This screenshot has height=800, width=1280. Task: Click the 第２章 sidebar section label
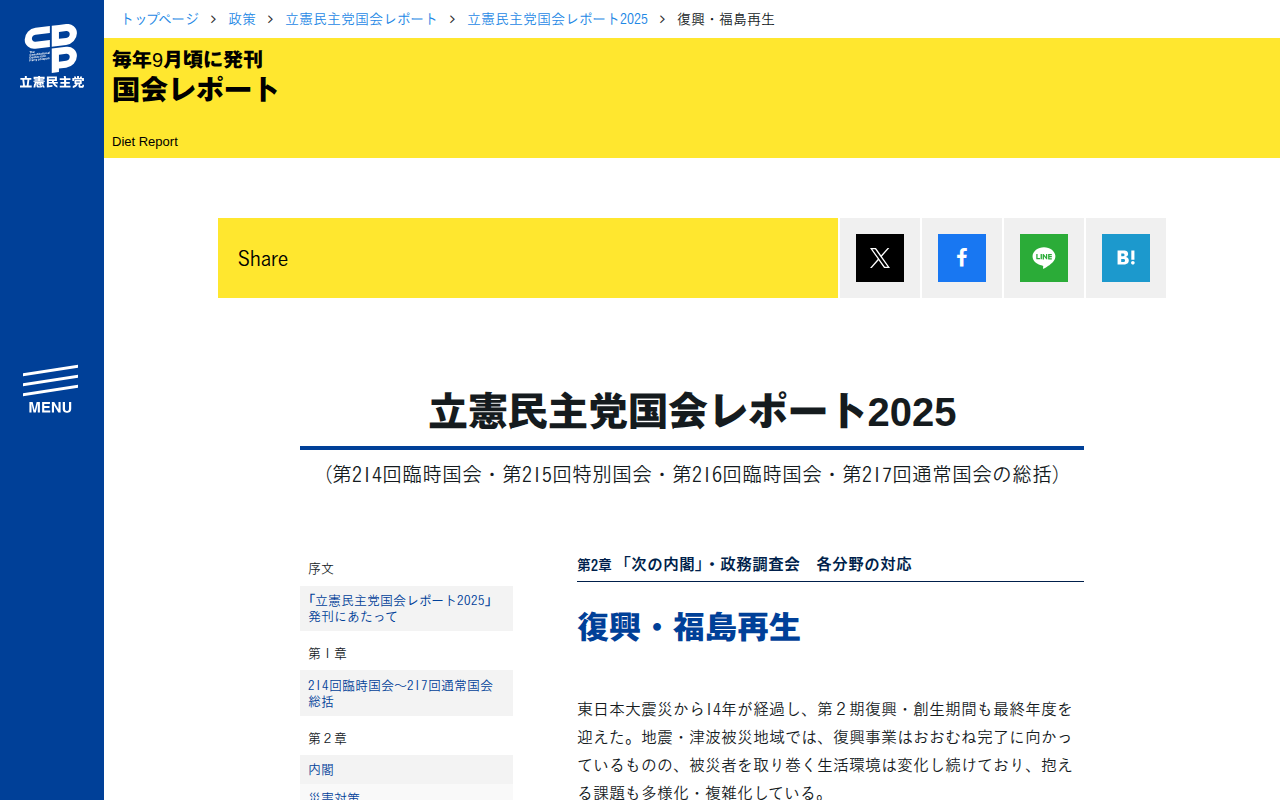(327, 738)
